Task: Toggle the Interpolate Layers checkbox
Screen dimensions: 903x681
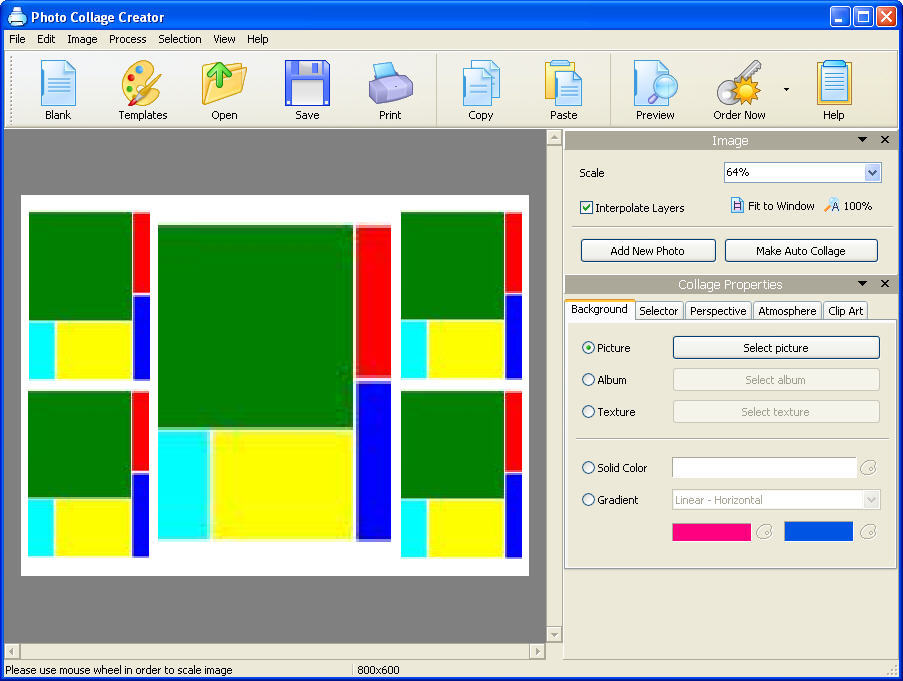Action: (x=585, y=206)
